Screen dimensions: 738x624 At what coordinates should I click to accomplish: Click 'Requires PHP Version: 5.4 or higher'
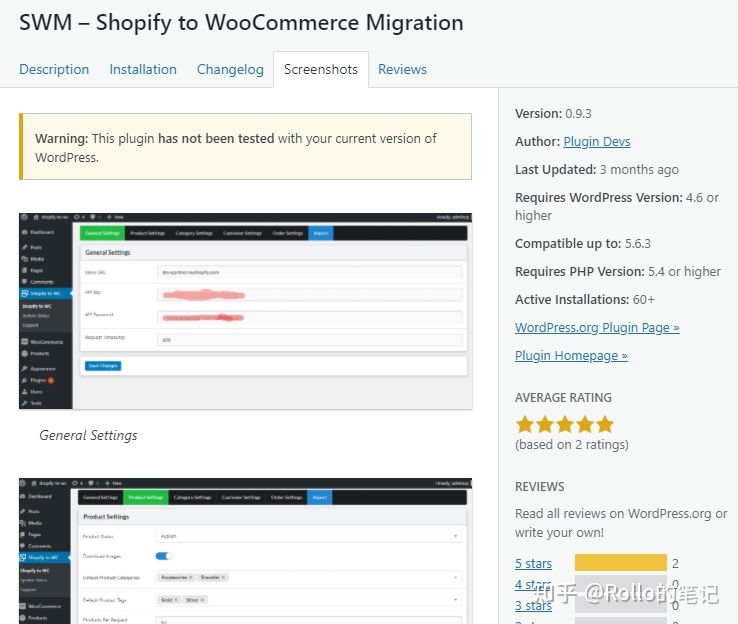[x=618, y=272]
